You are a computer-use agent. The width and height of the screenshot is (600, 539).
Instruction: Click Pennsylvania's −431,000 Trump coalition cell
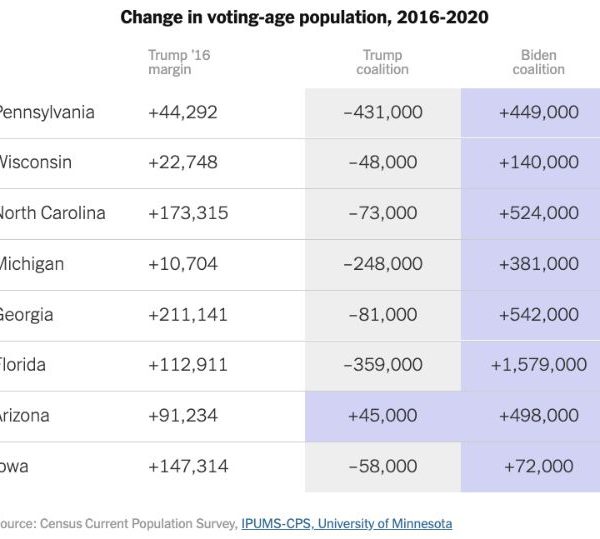click(x=382, y=112)
